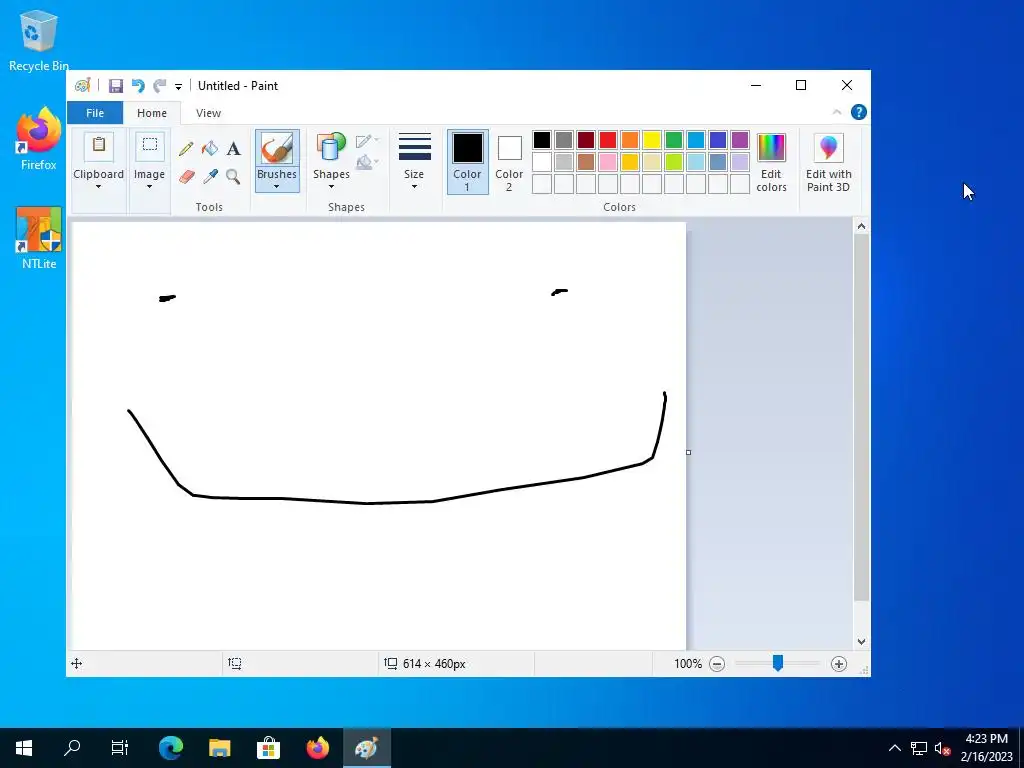This screenshot has height=768, width=1024.
Task: Click Edit with Paint 3D icon
Action: pyautogui.click(x=829, y=148)
